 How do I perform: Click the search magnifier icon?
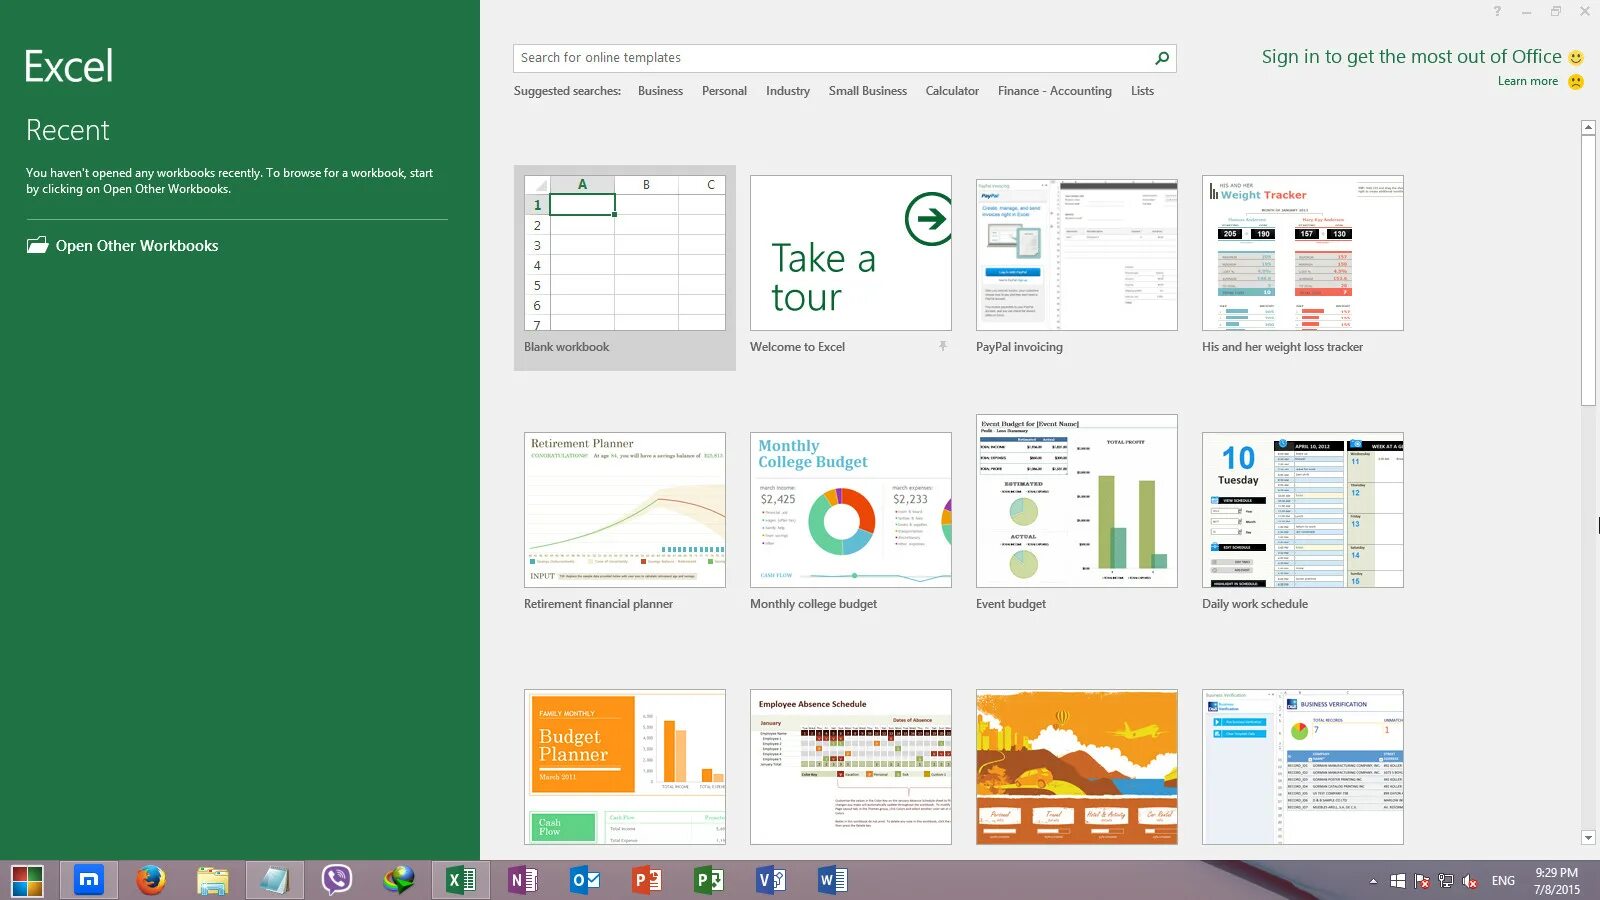coord(1162,58)
